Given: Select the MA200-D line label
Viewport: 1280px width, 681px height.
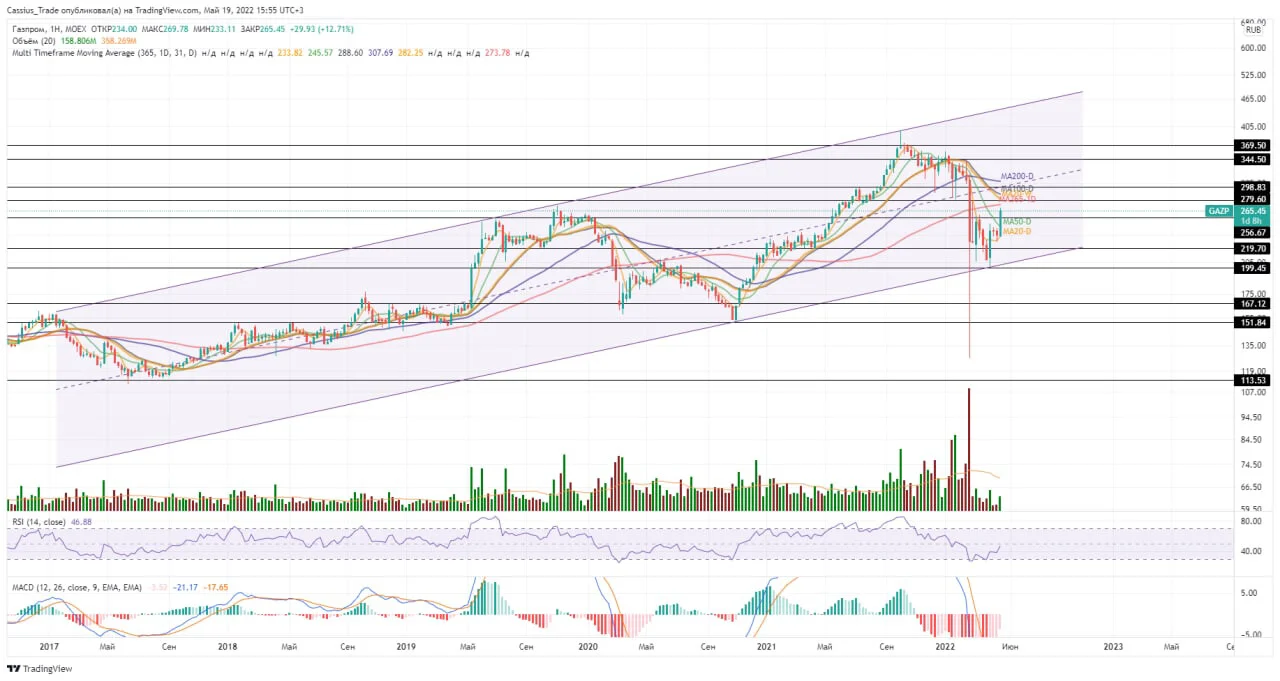Looking at the screenshot, I should [1017, 176].
